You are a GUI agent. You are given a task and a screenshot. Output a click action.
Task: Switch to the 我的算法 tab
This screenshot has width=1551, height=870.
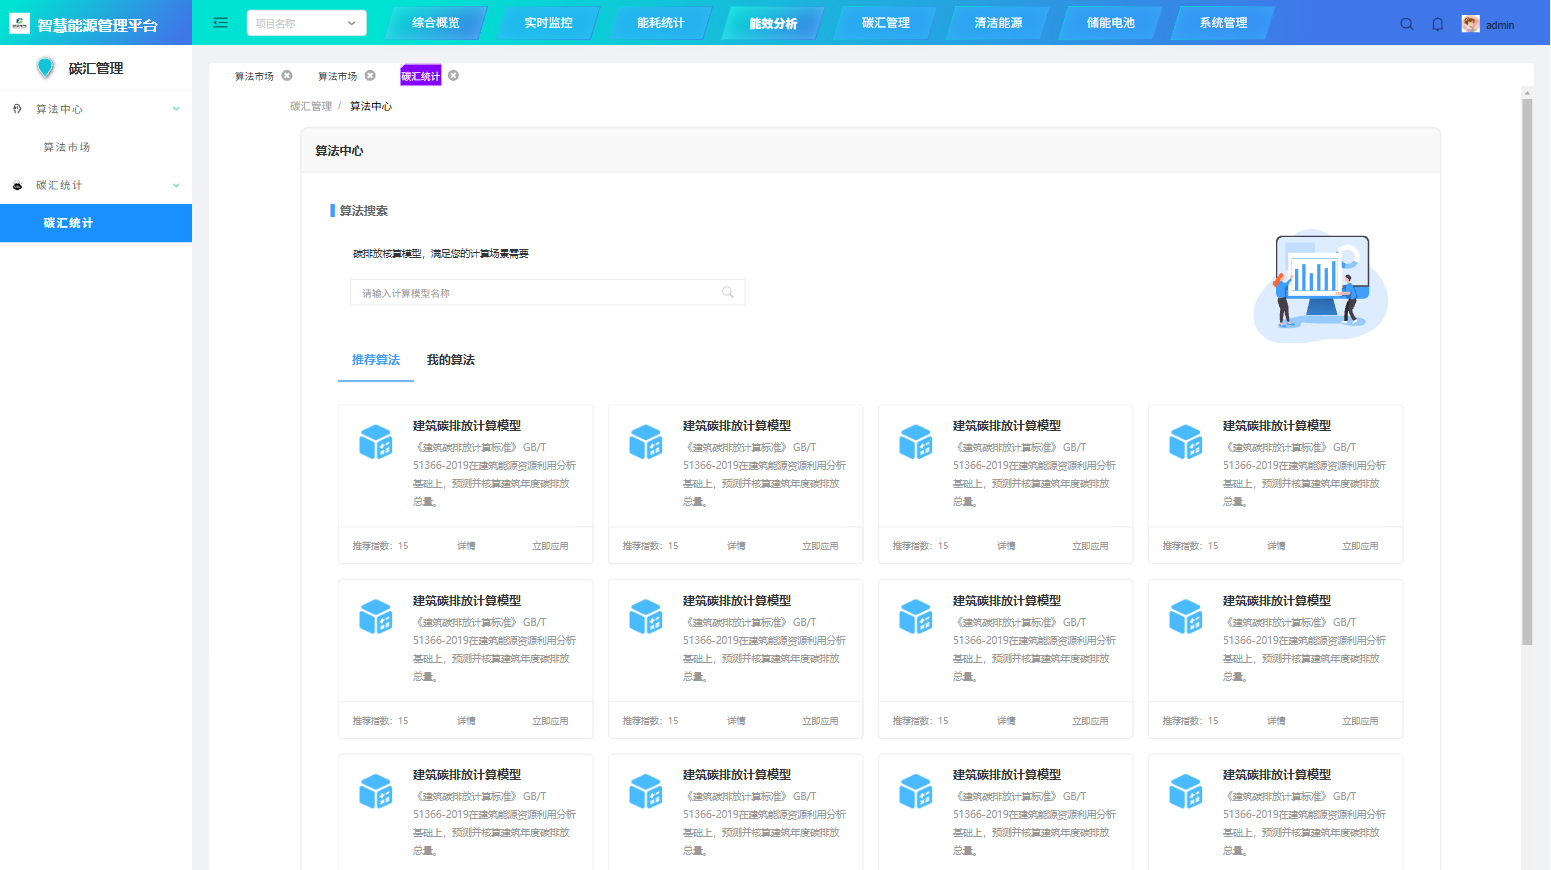(450, 360)
